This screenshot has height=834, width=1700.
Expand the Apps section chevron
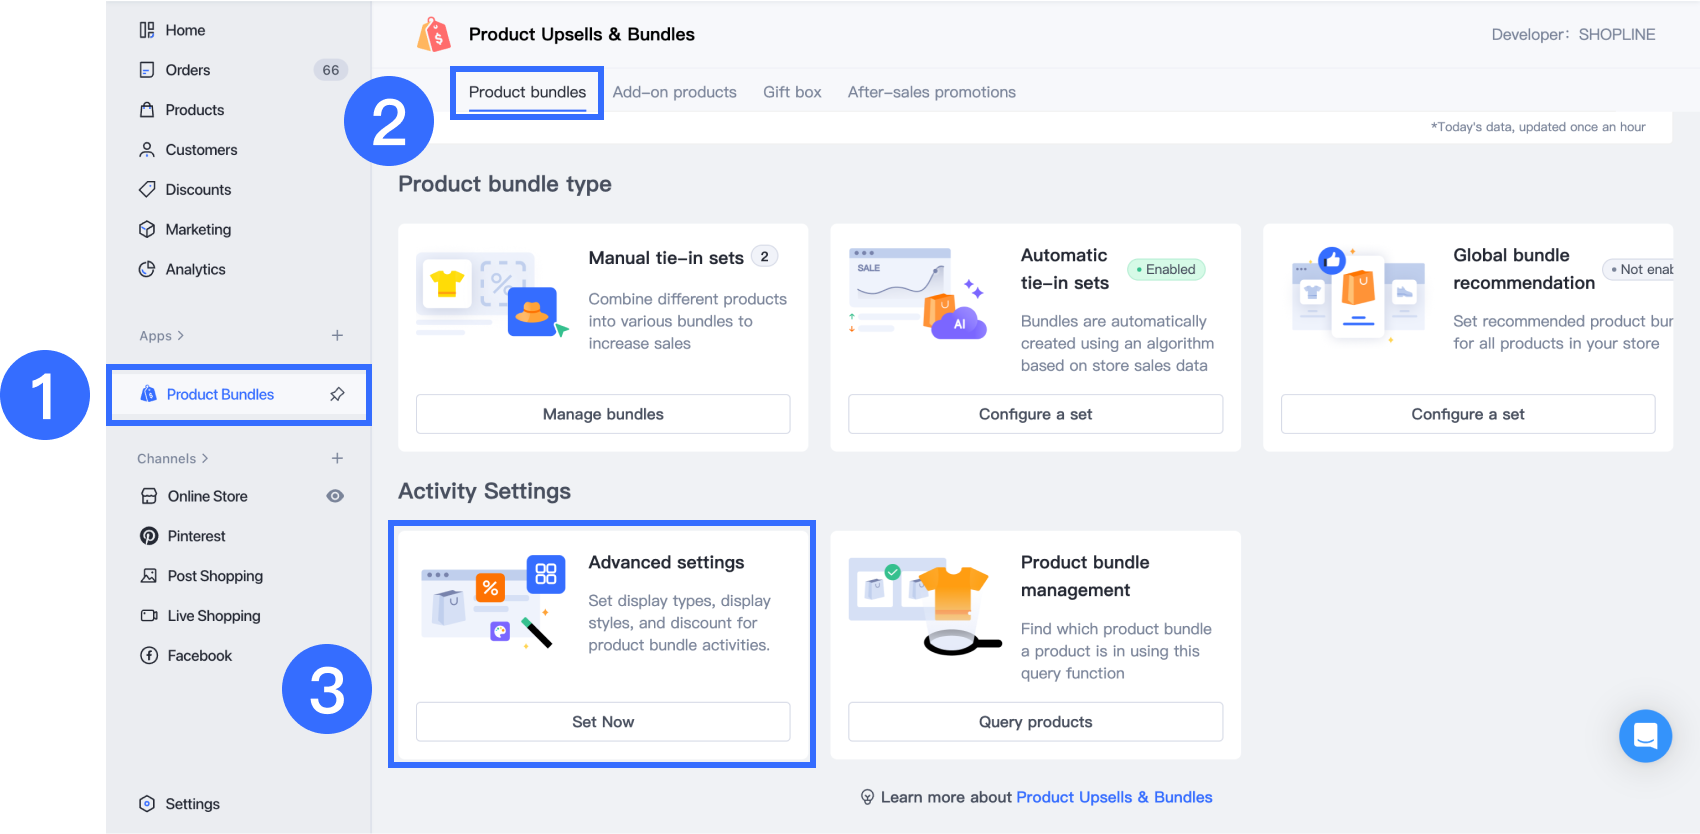(x=181, y=336)
